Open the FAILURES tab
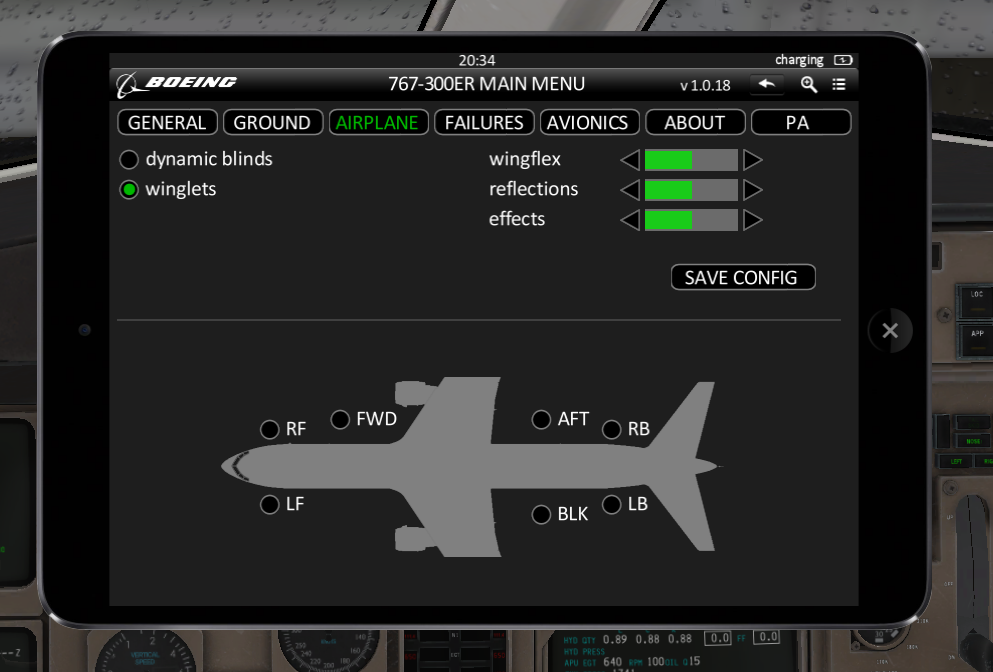This screenshot has width=993, height=672. pyautogui.click(x=484, y=123)
